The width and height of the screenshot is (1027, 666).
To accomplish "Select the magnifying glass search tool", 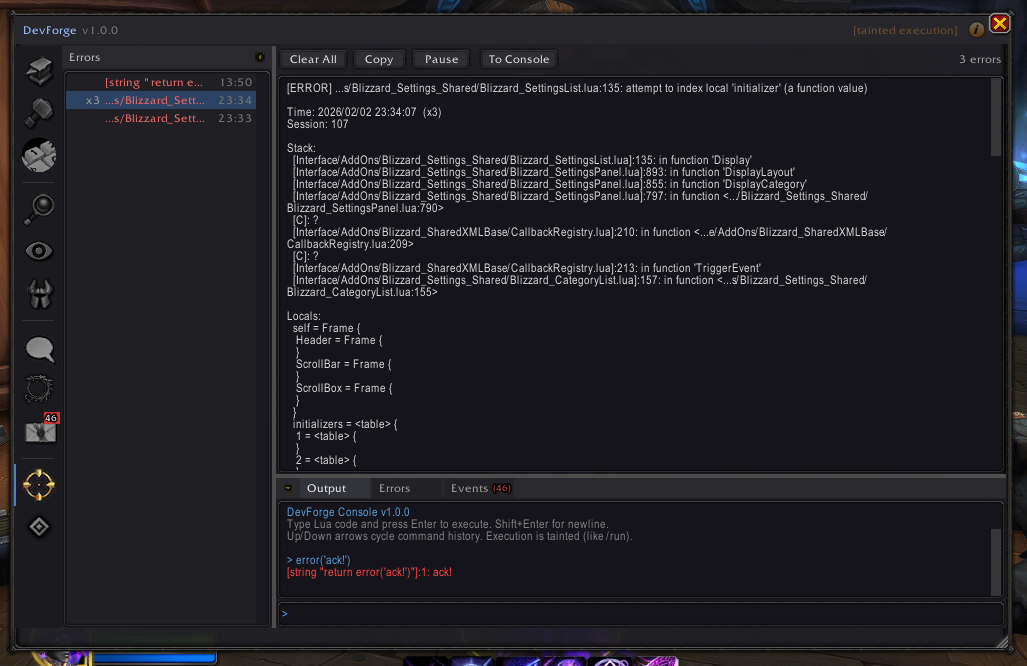I will coord(39,209).
